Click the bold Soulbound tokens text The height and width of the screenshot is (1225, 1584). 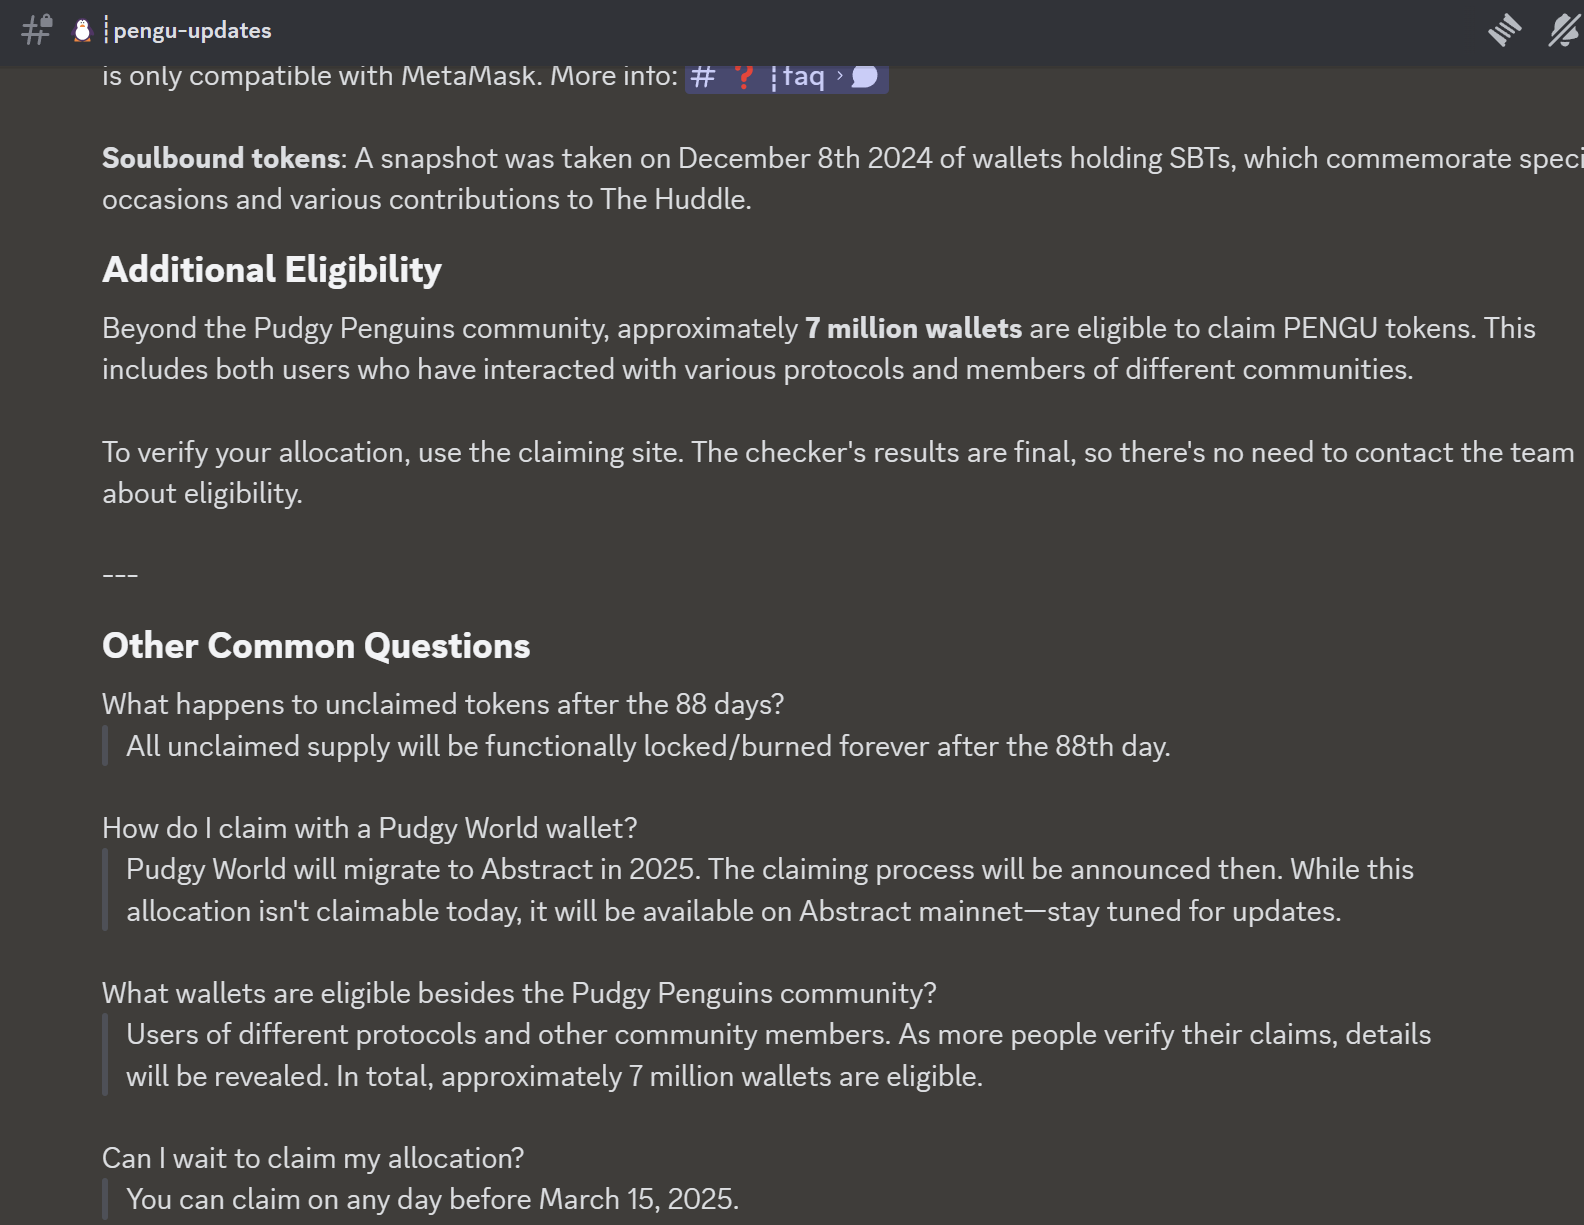pyautogui.click(x=221, y=158)
